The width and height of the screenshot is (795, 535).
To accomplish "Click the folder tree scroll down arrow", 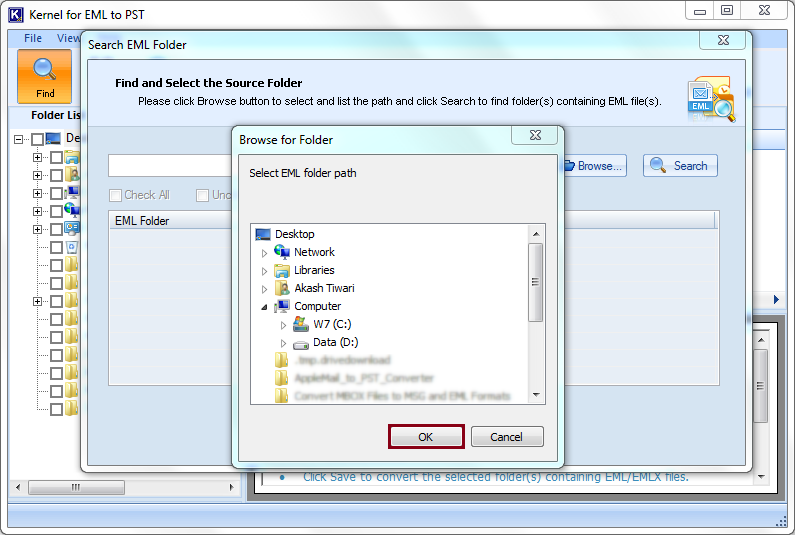I will (536, 395).
